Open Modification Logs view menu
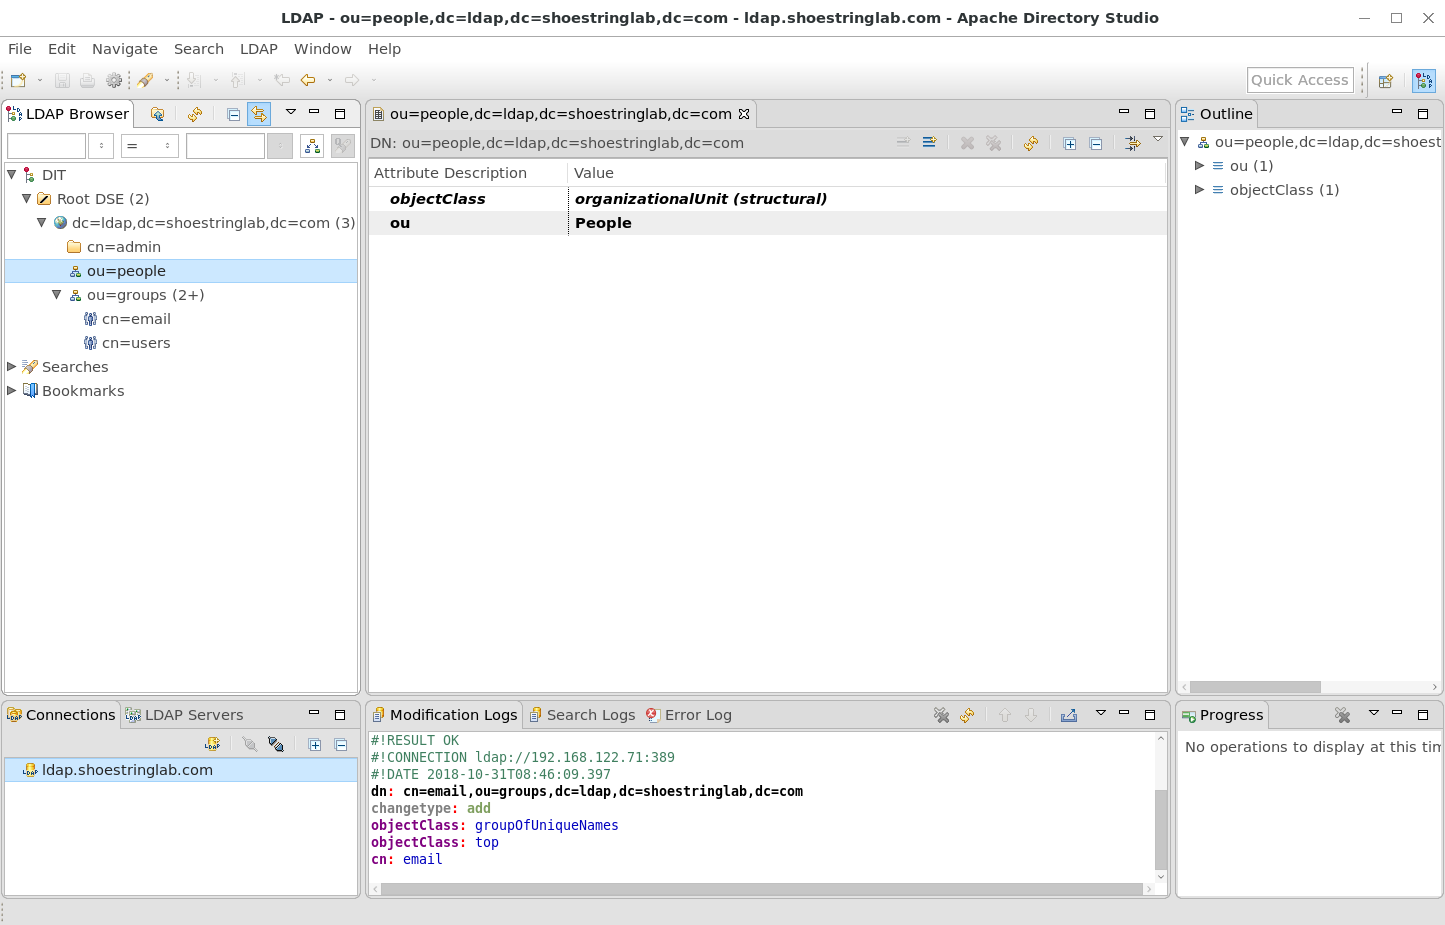This screenshot has height=925, width=1445. [x=1101, y=713]
